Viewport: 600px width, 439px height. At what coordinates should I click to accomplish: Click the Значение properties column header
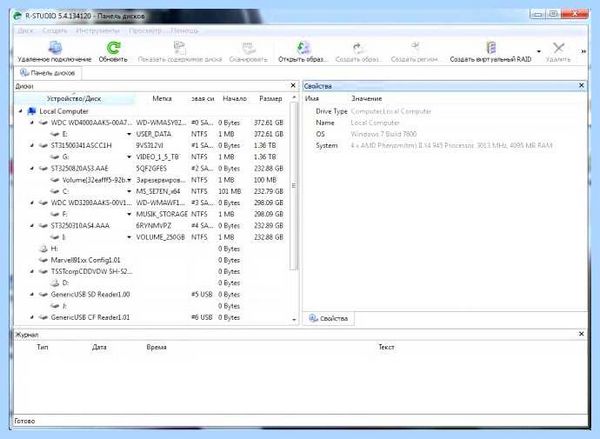click(367, 99)
